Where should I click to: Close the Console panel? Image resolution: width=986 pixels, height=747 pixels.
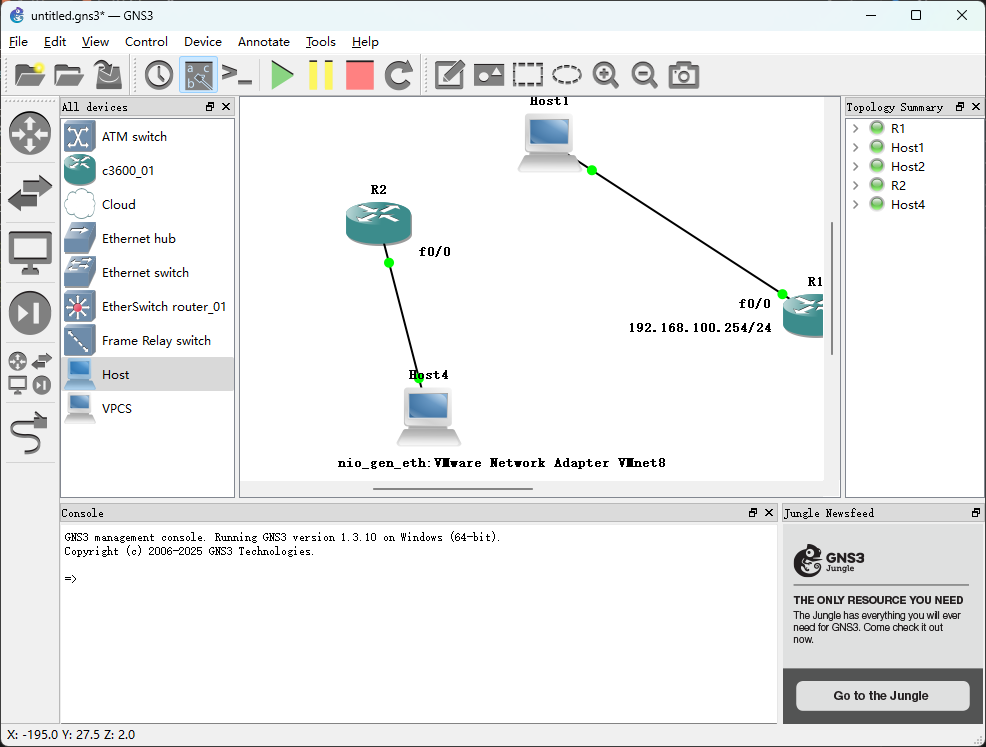(768, 512)
